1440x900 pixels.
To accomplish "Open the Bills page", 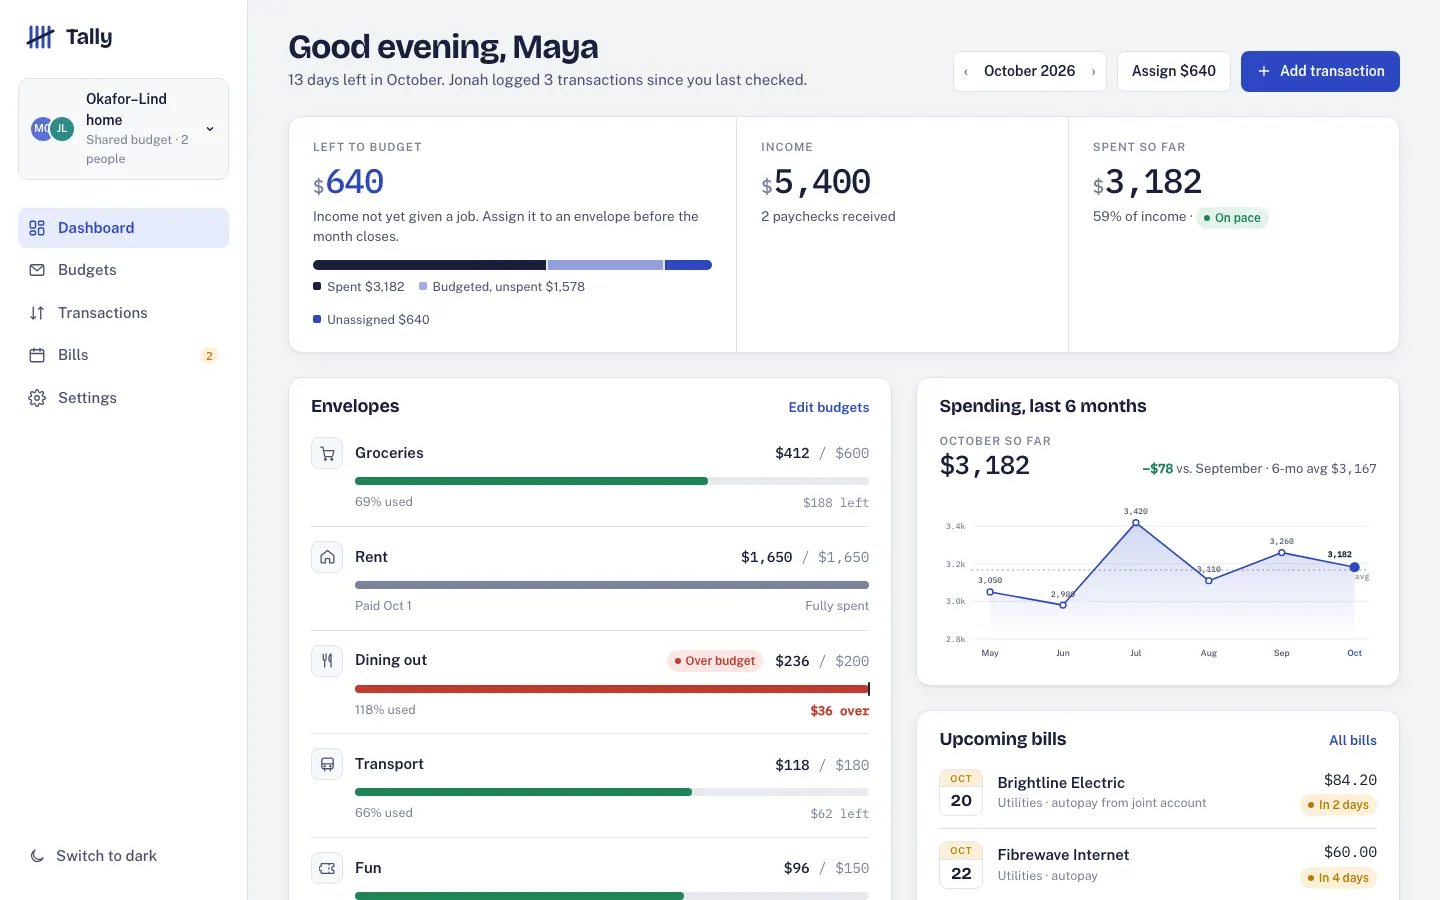I will click(123, 355).
